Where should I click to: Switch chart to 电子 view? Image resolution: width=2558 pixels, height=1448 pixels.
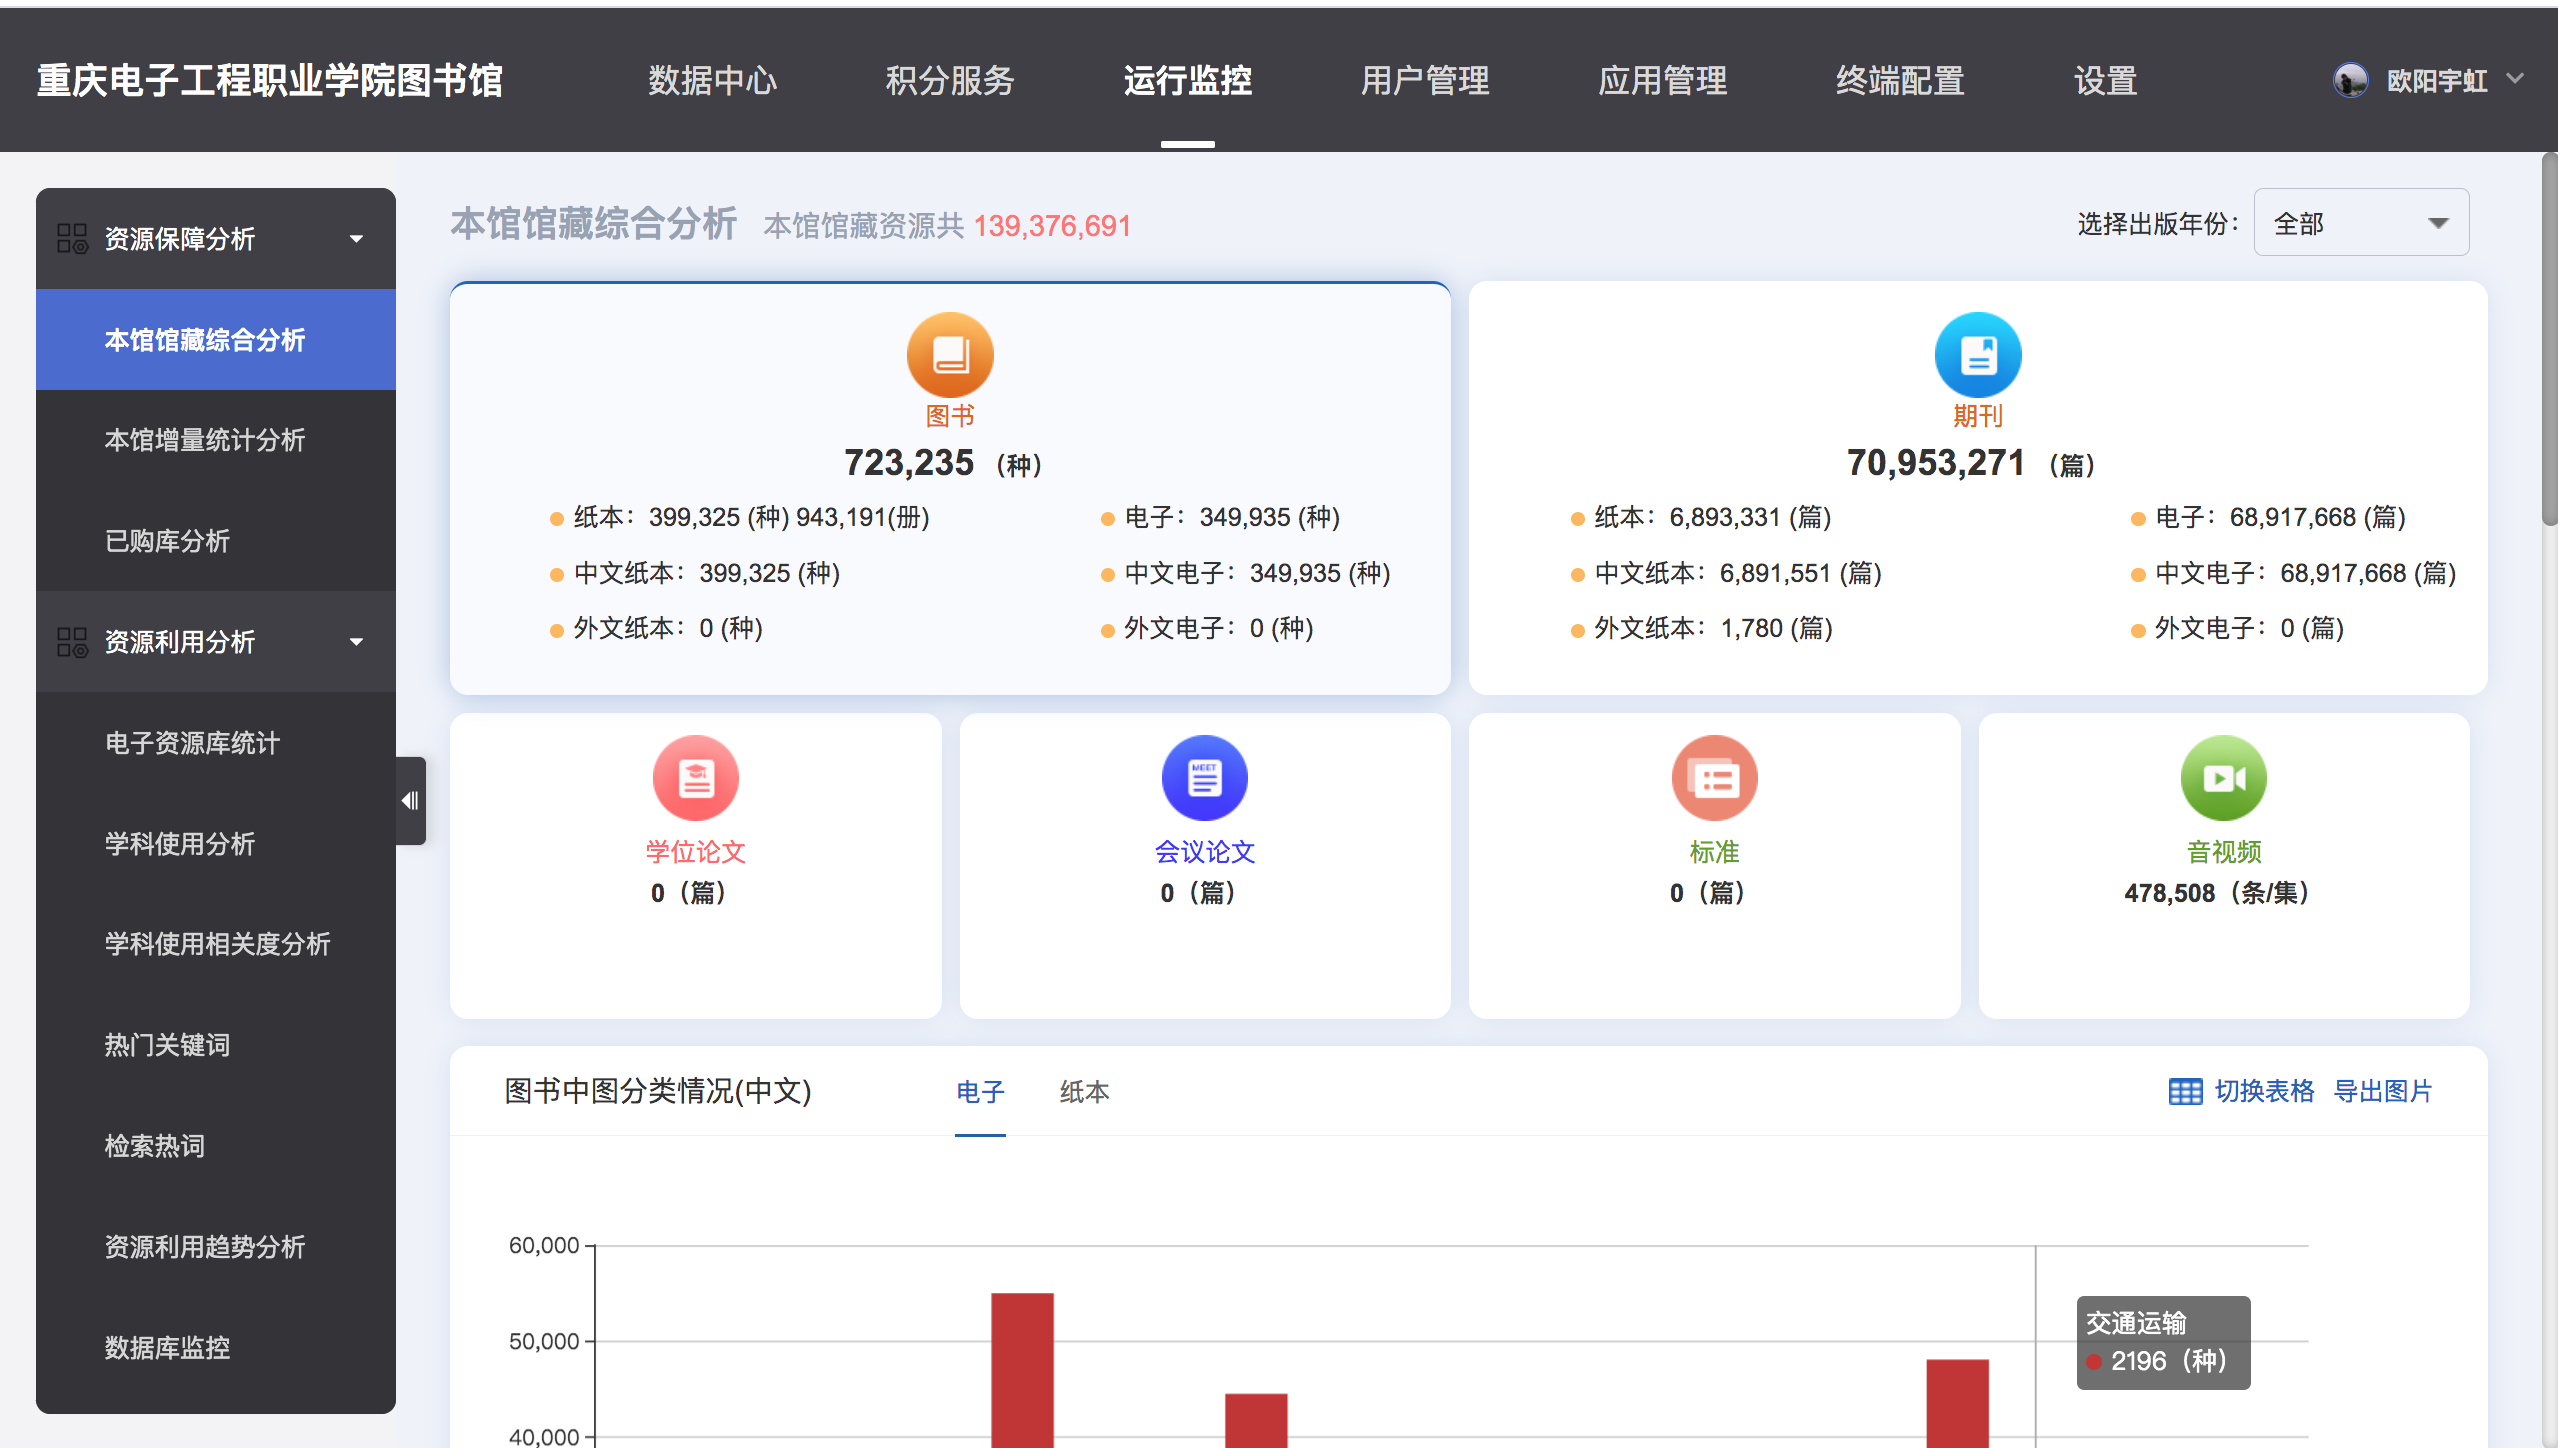(980, 1092)
